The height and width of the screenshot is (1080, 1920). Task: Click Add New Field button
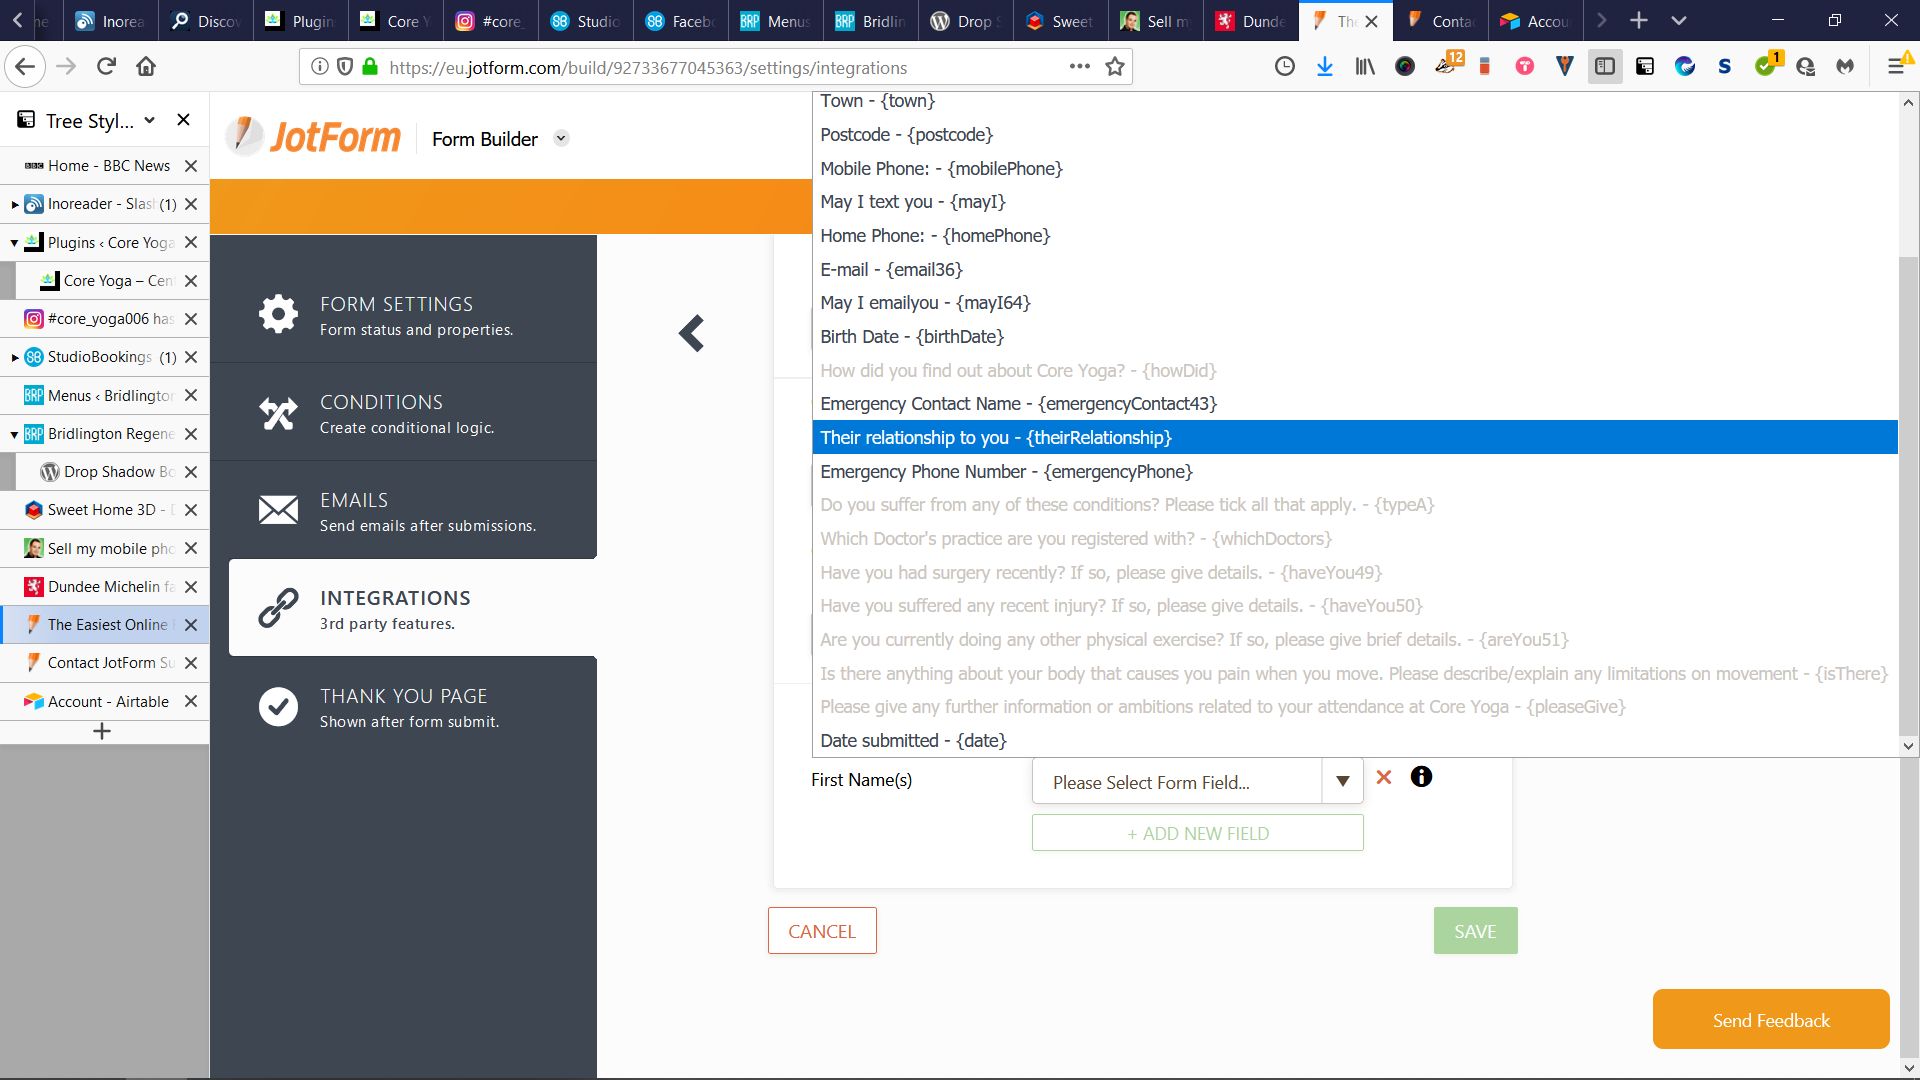1197,833
